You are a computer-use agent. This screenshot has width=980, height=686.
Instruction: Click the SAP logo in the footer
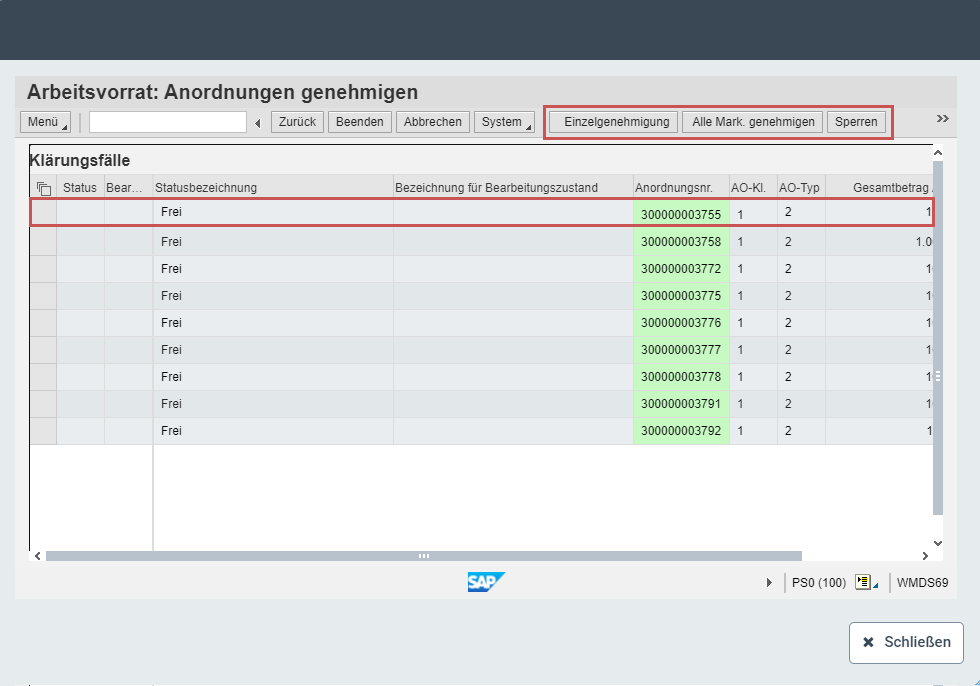(x=486, y=581)
